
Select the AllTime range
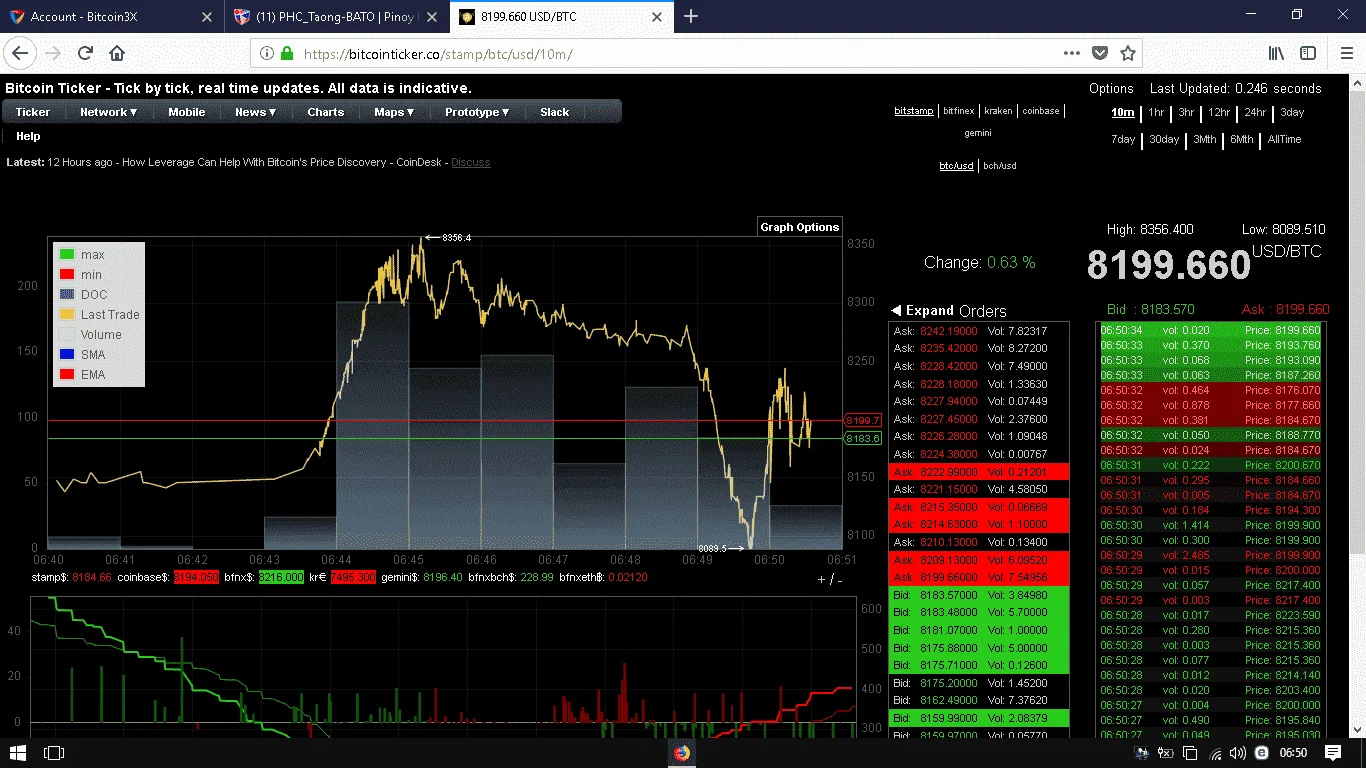[x=1285, y=140]
